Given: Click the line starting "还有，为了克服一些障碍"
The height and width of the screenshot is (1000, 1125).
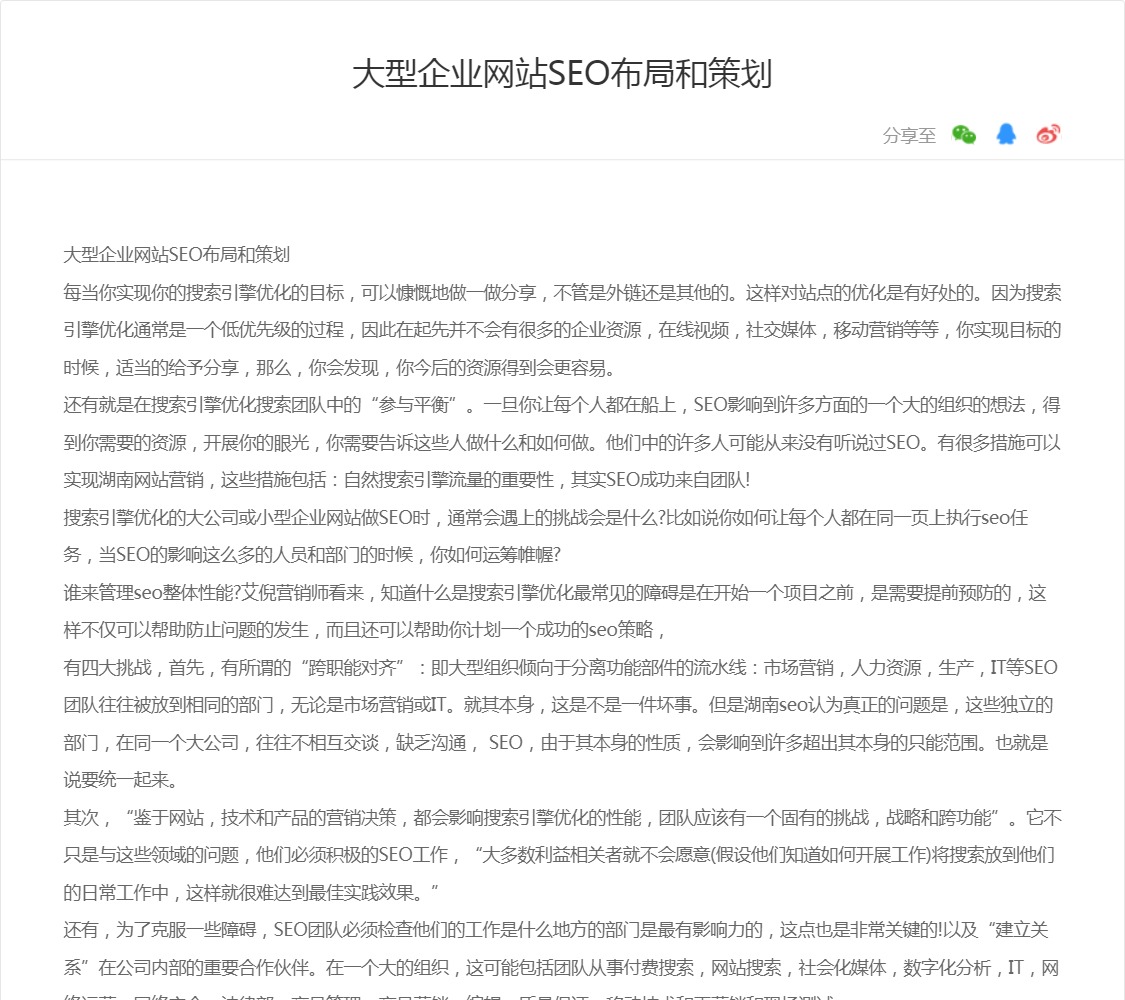Looking at the screenshot, I should pyautogui.click(x=556, y=930).
